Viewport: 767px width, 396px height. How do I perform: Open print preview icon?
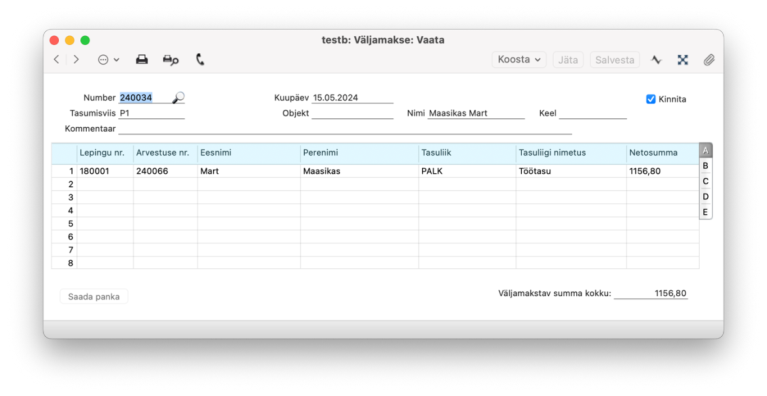pos(170,60)
